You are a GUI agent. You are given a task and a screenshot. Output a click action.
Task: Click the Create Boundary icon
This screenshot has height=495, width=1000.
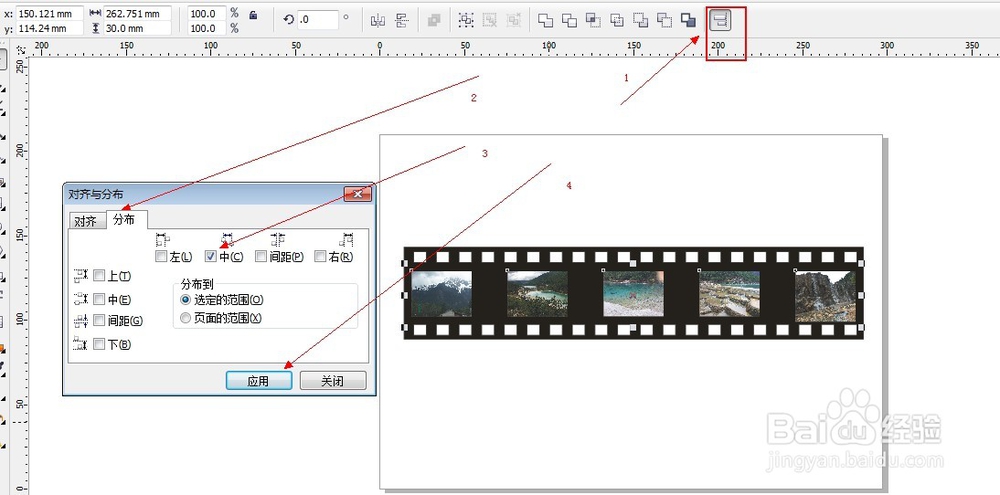688,20
